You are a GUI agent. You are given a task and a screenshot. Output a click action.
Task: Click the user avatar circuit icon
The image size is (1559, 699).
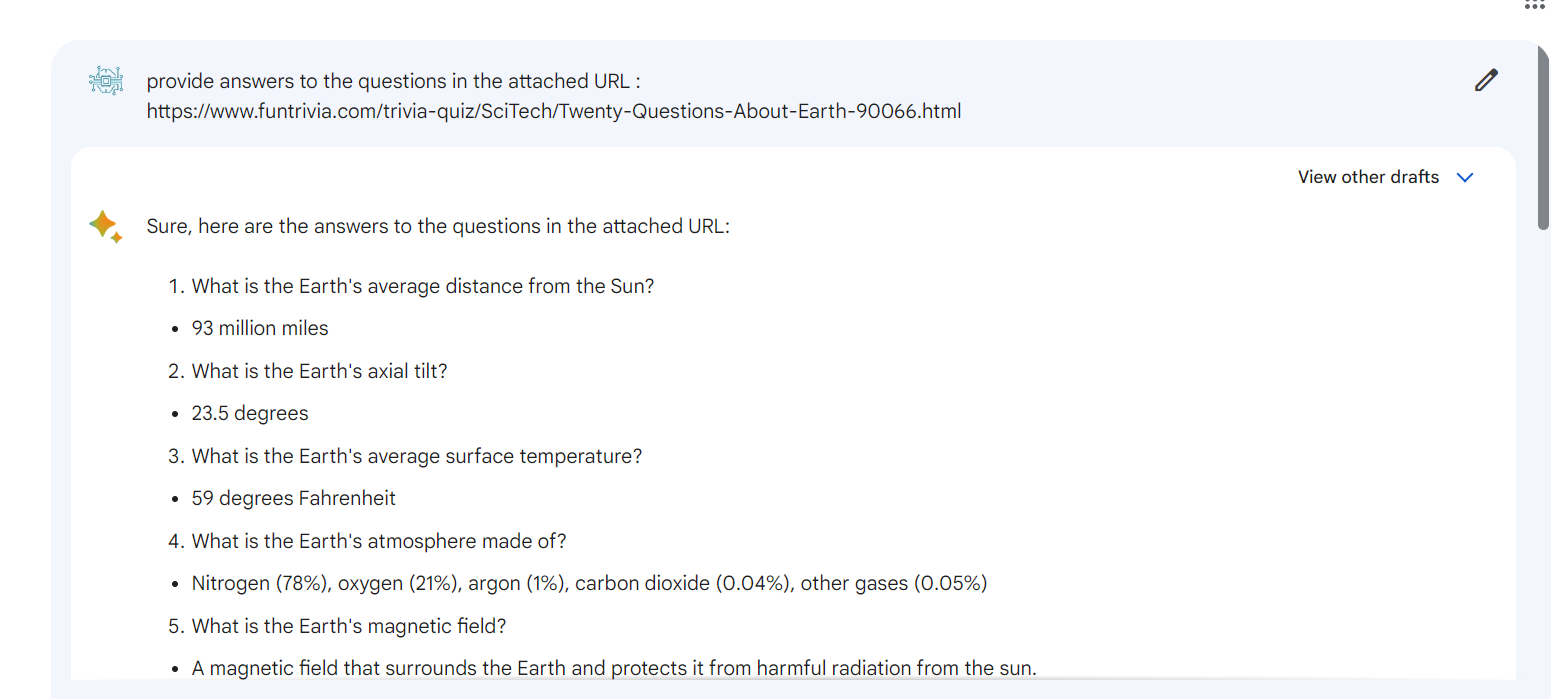point(105,80)
